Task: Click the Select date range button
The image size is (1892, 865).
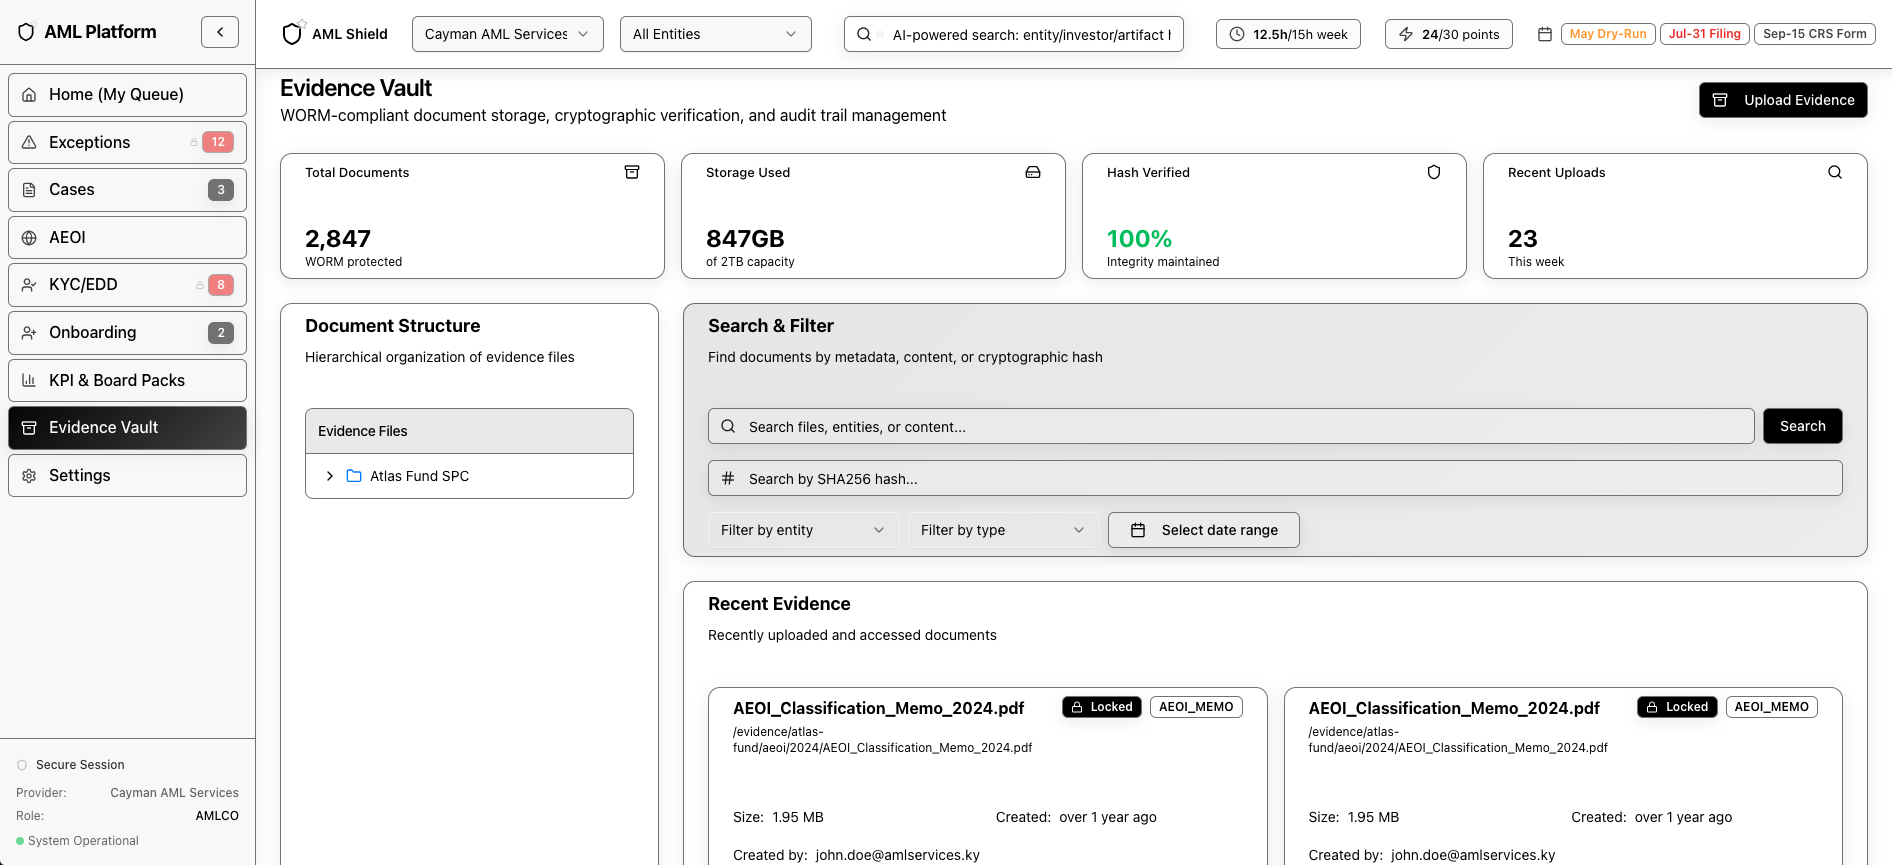Action: [1203, 530]
